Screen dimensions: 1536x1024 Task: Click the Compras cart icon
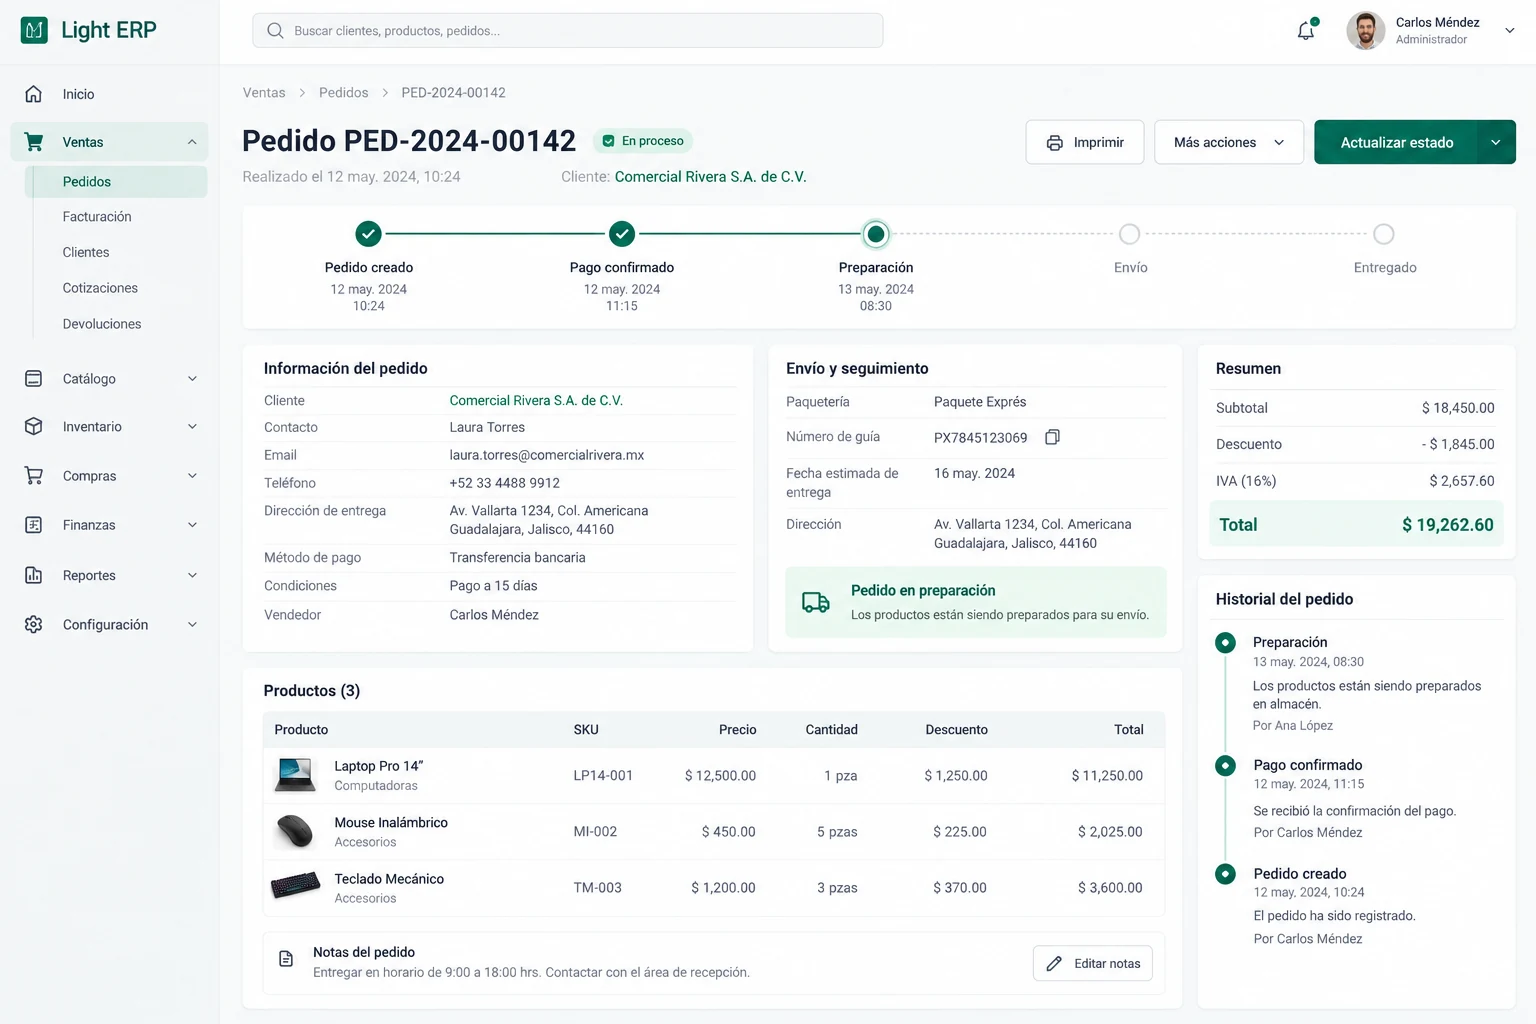click(33, 476)
